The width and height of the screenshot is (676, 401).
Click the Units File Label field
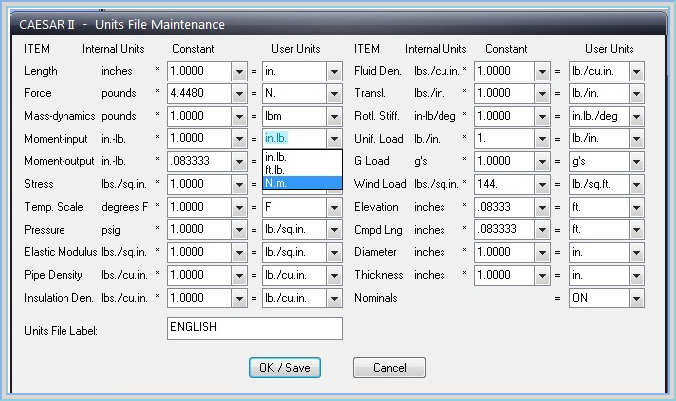(255, 328)
